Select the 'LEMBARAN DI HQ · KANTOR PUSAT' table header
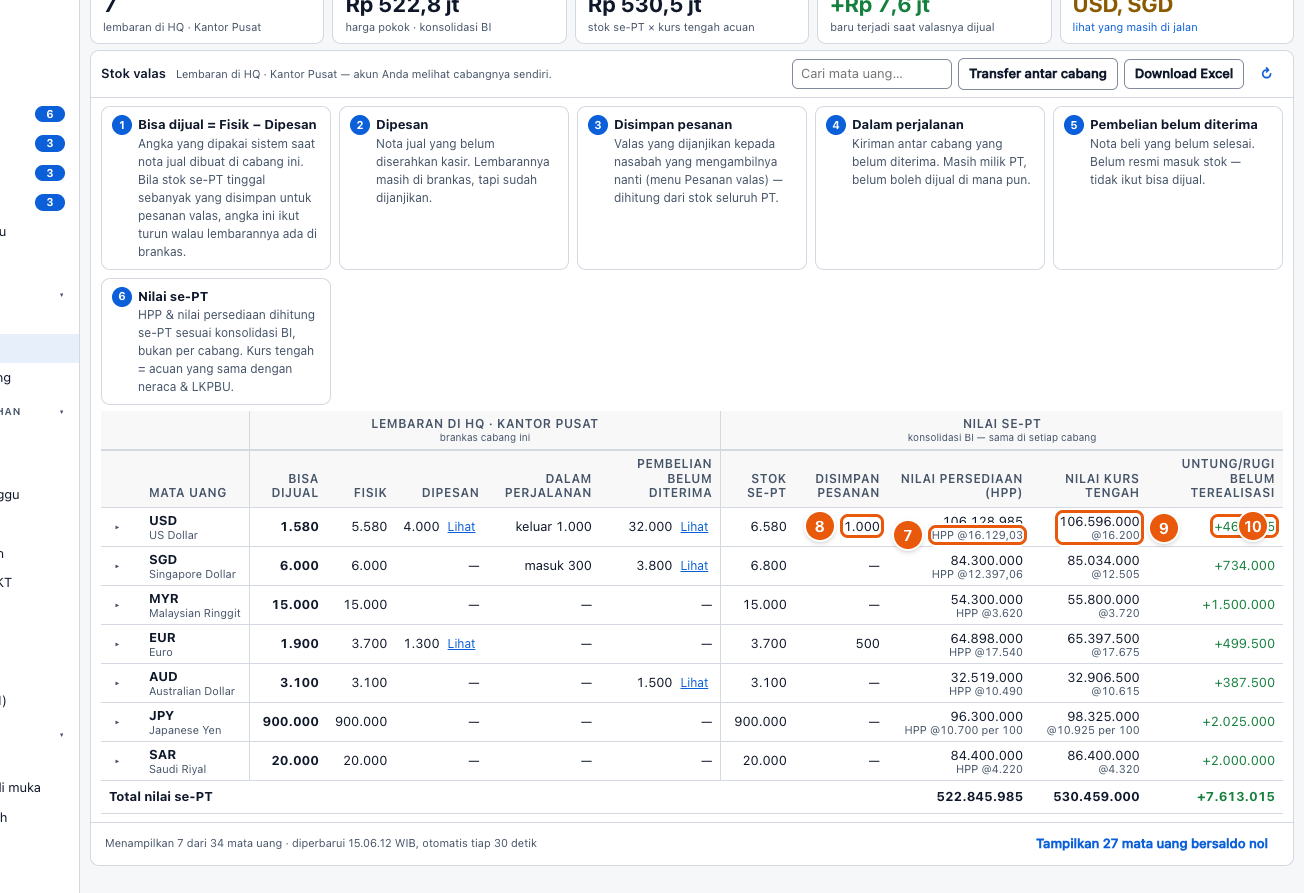 [x=485, y=424]
